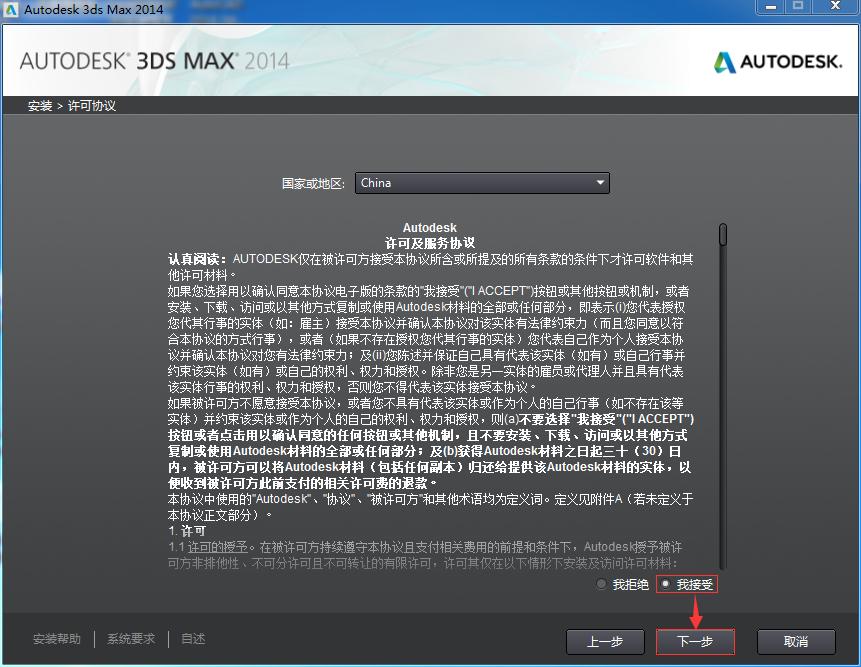
Task: Click the 安装 breadcrumb item
Action: click(x=38, y=105)
